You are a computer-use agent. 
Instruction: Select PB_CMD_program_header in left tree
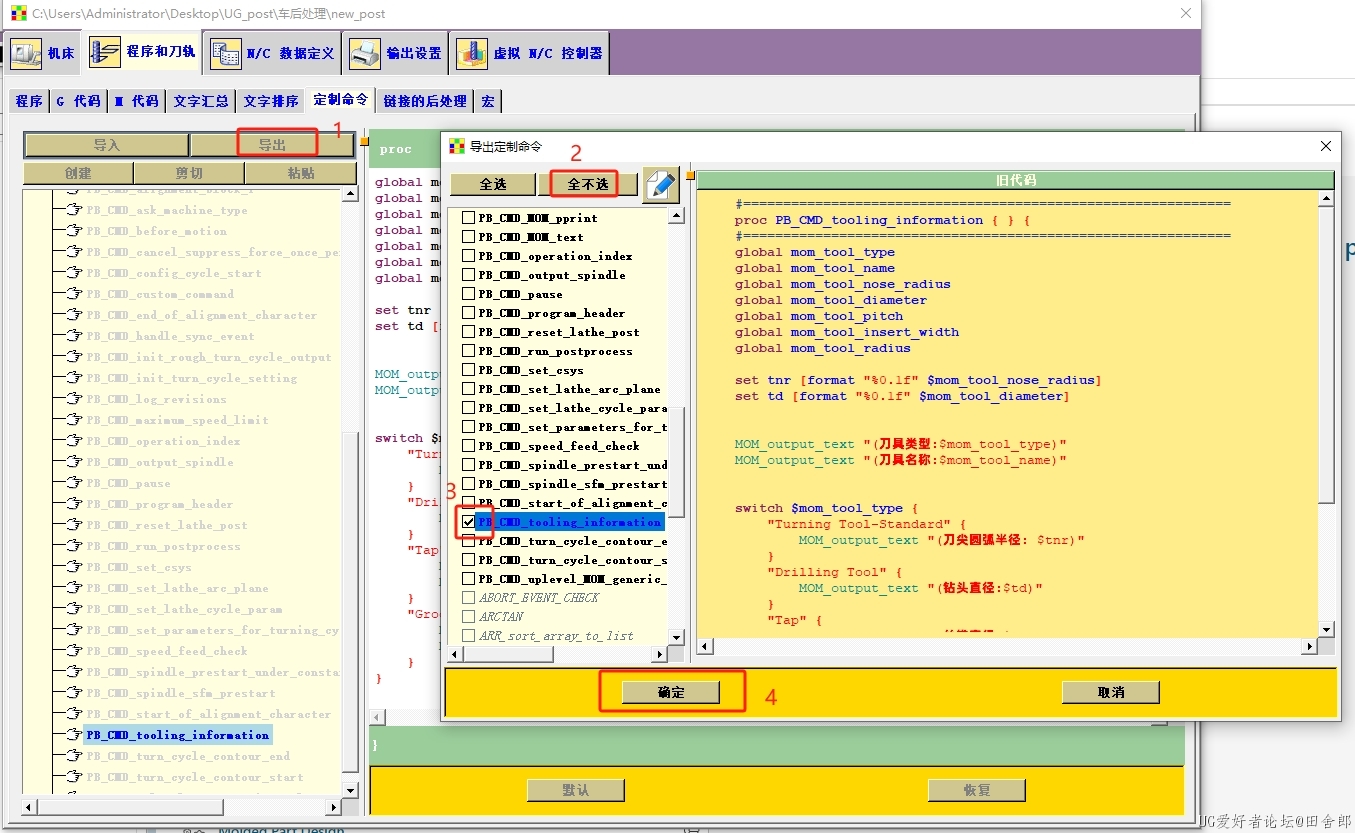pos(160,504)
